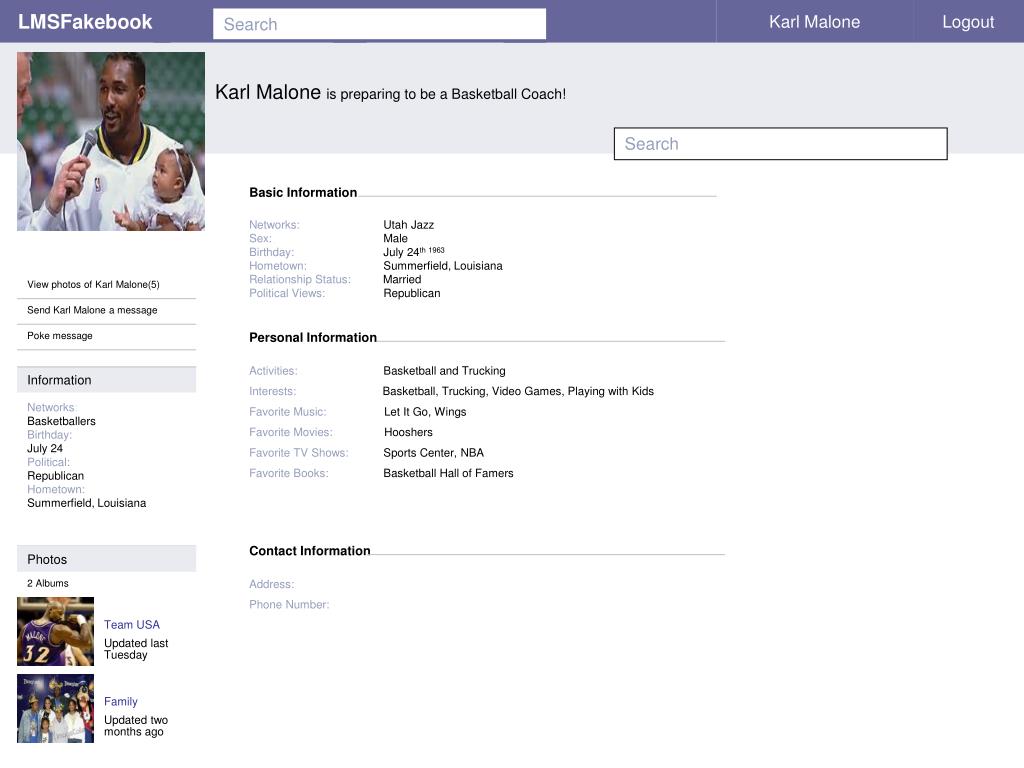Open View photos of Karl Malone(5)
Viewport: 1024px width, 768px height.
93,285
